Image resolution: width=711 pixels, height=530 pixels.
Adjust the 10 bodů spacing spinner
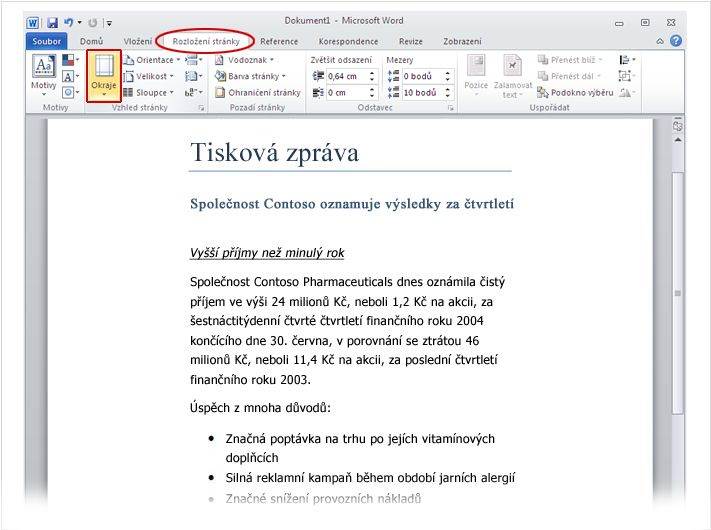click(x=448, y=92)
